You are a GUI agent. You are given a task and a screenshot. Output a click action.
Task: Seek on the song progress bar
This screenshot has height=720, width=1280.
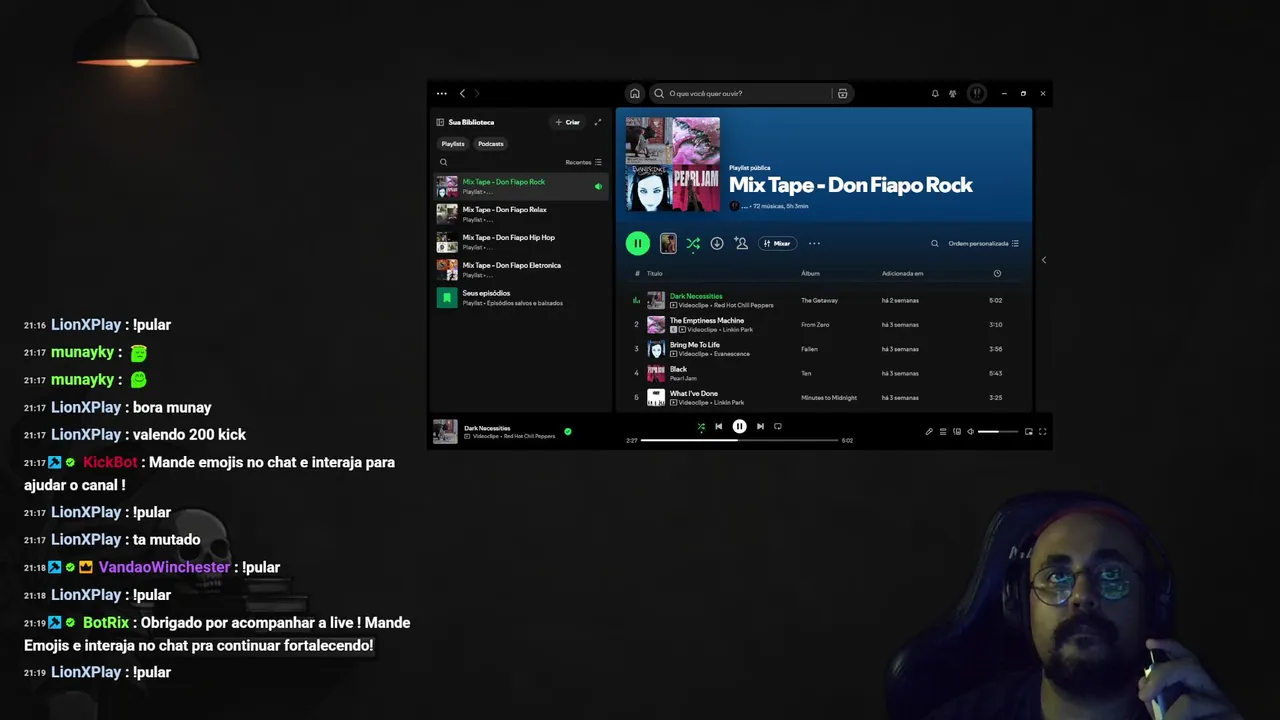pyautogui.click(x=739, y=440)
